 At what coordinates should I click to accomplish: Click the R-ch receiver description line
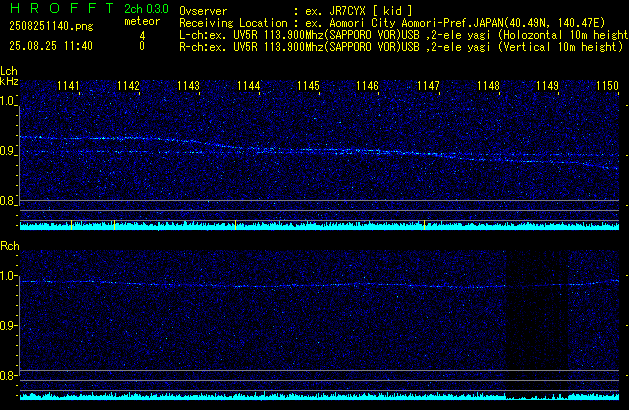[x=401, y=47]
